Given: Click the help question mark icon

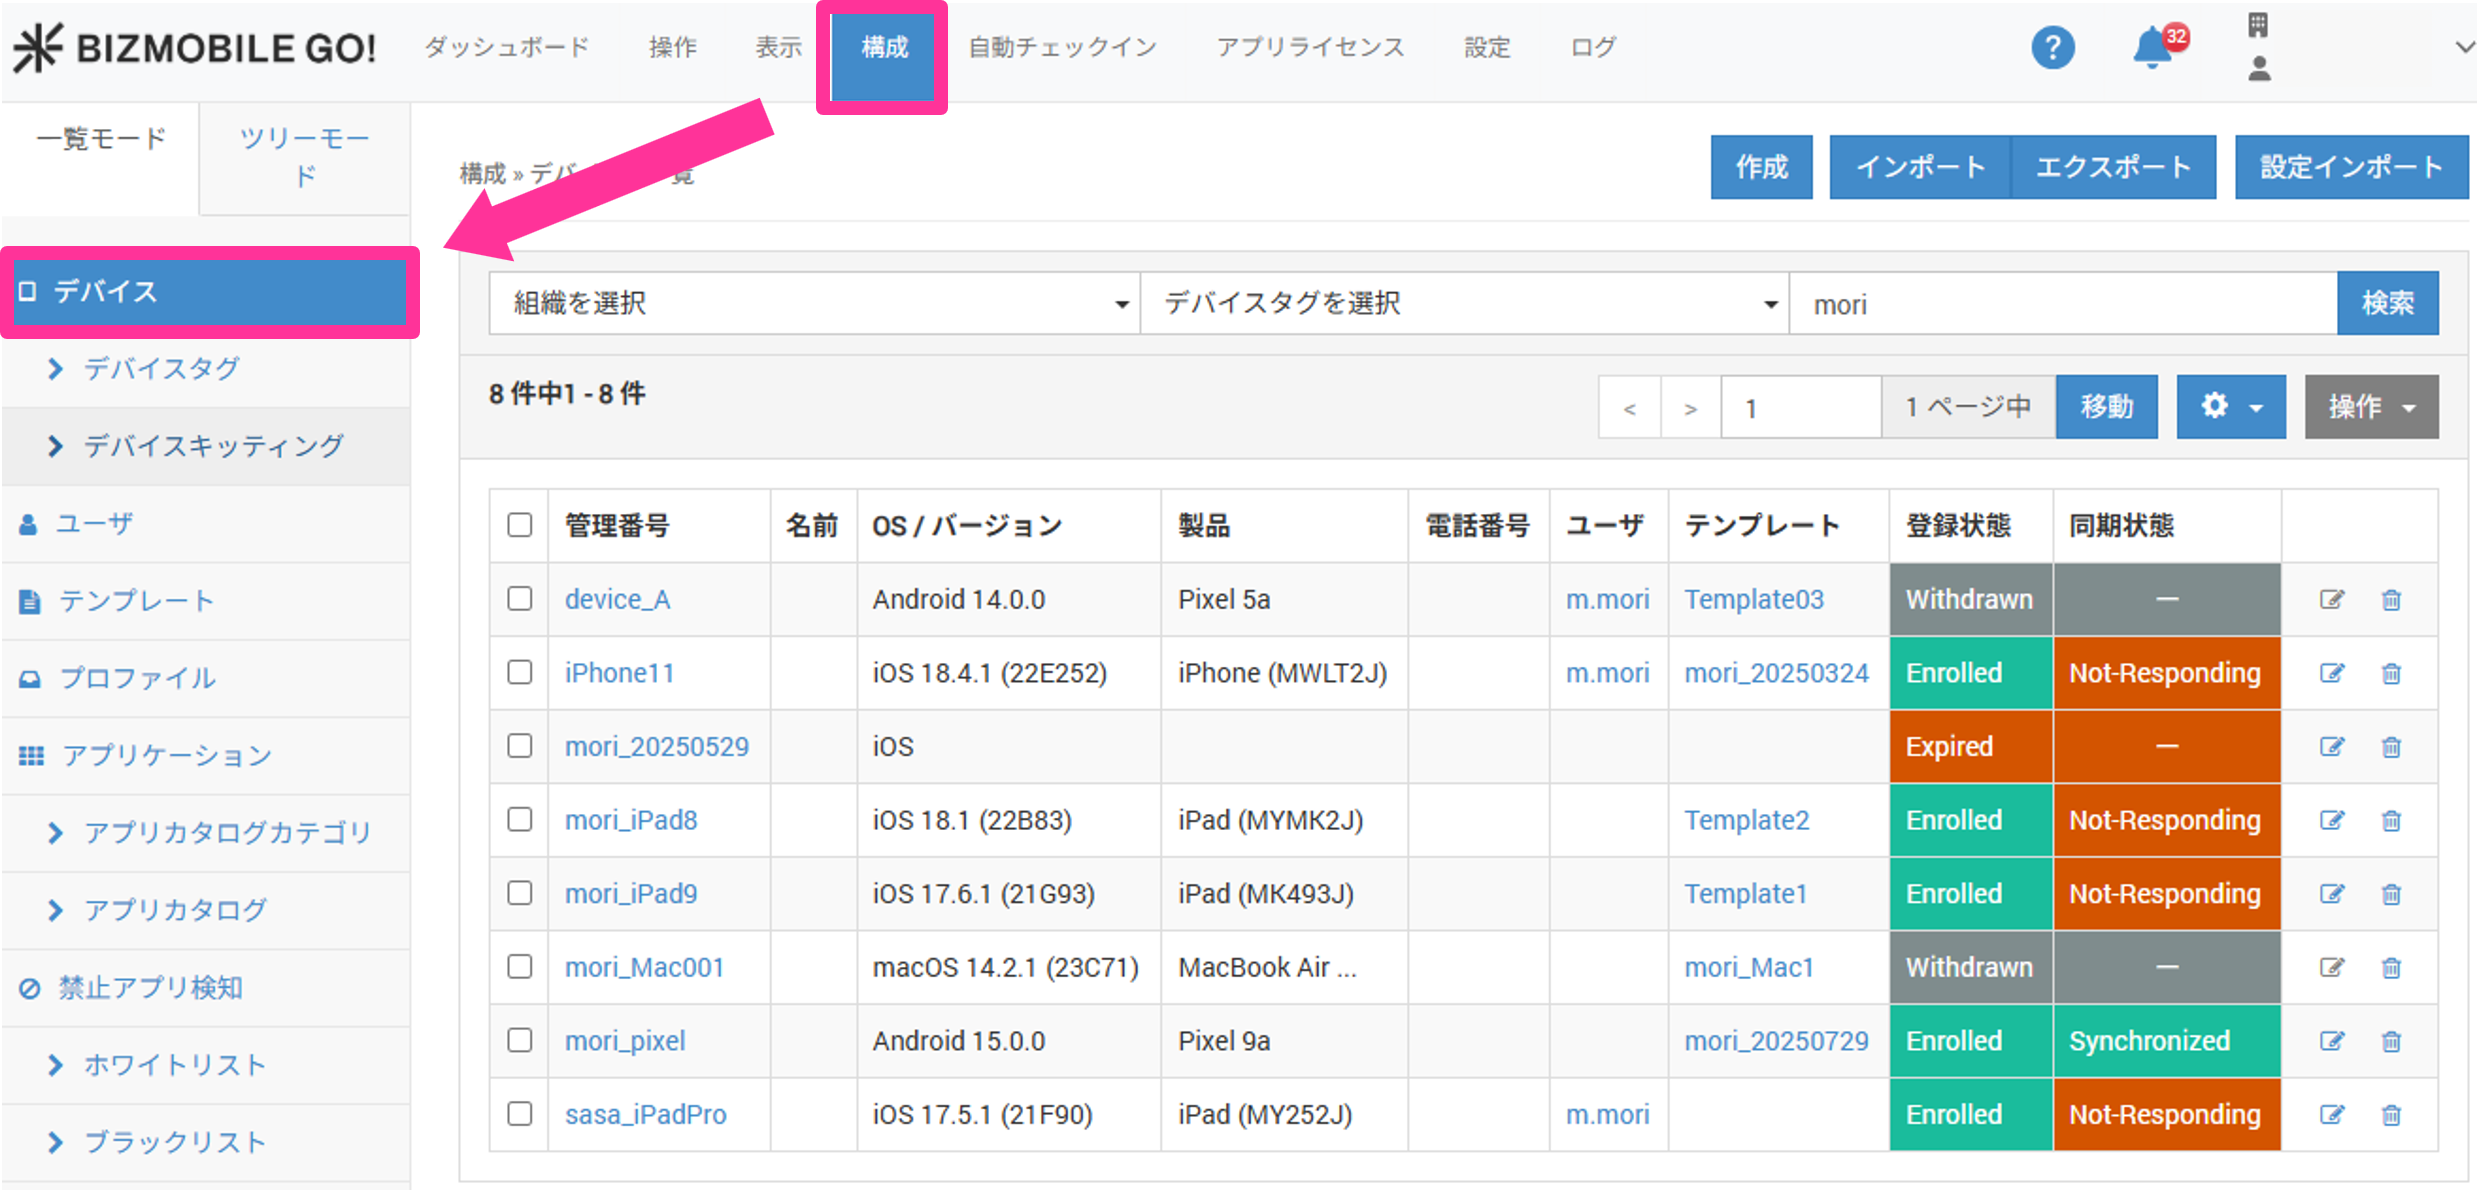Looking at the screenshot, I should (x=2052, y=48).
